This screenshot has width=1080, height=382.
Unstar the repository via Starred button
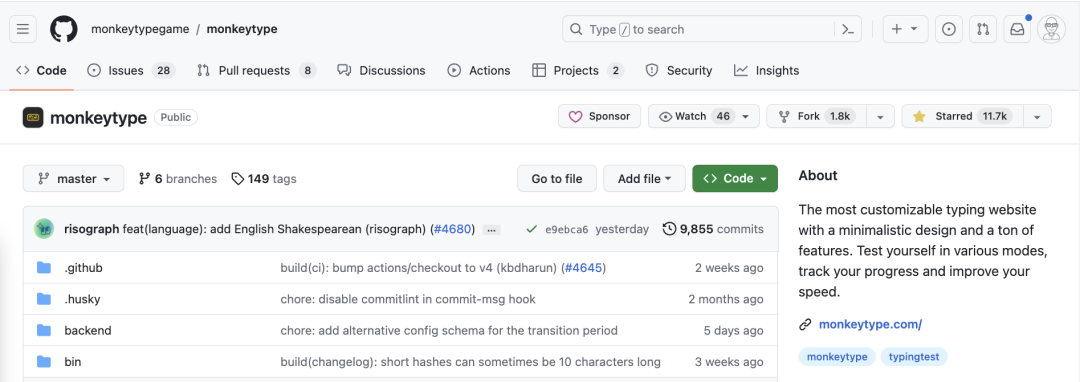962,116
